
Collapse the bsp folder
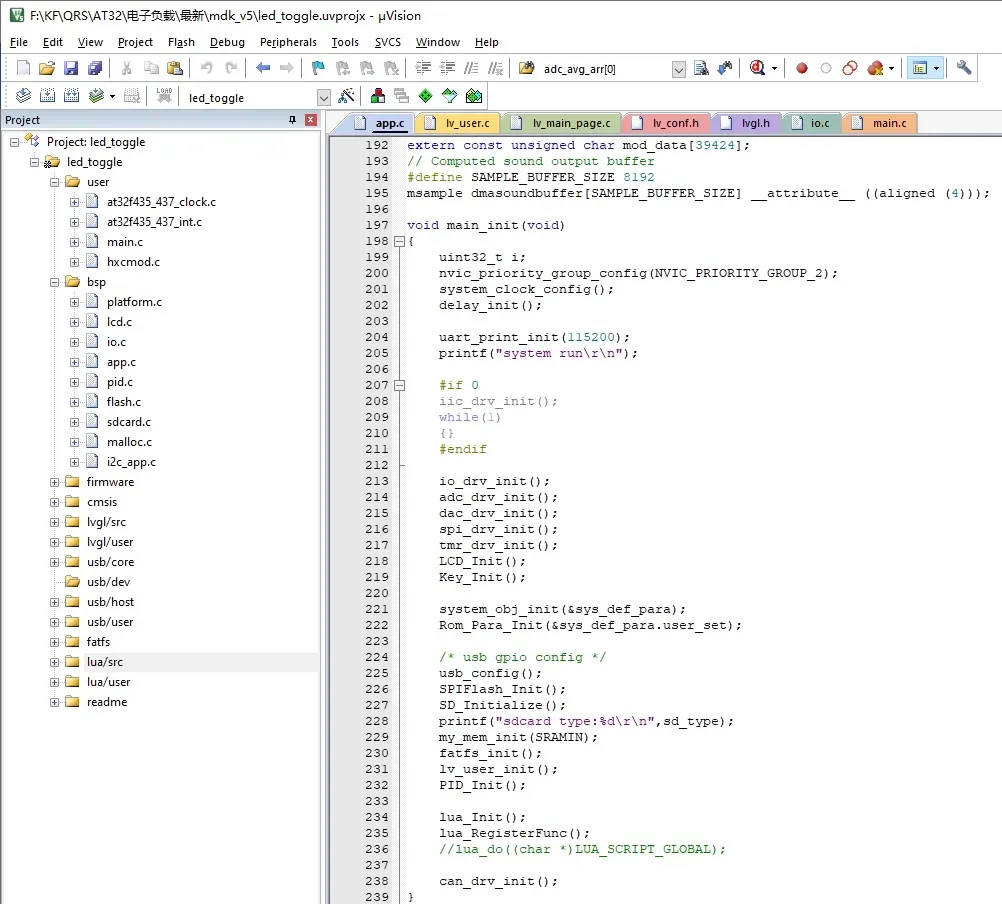pos(54,282)
